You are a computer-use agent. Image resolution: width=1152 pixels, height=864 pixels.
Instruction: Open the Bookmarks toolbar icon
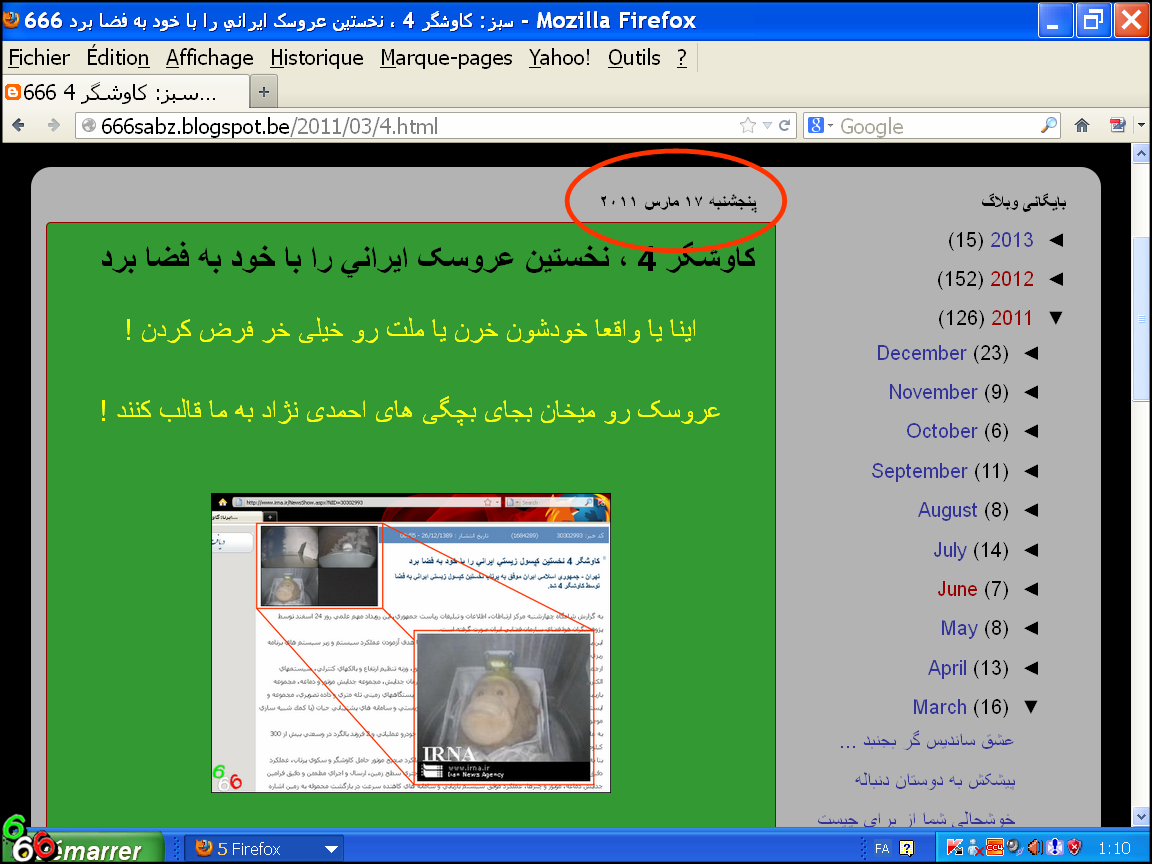pyautogui.click(x=1117, y=127)
